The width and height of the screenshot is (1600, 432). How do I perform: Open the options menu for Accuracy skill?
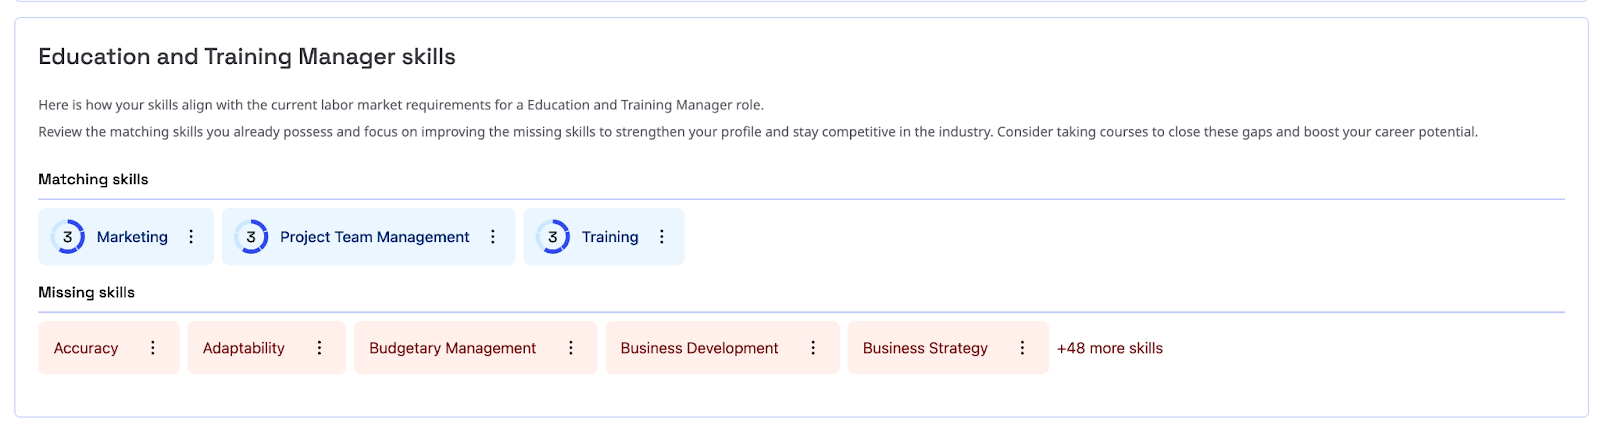153,348
